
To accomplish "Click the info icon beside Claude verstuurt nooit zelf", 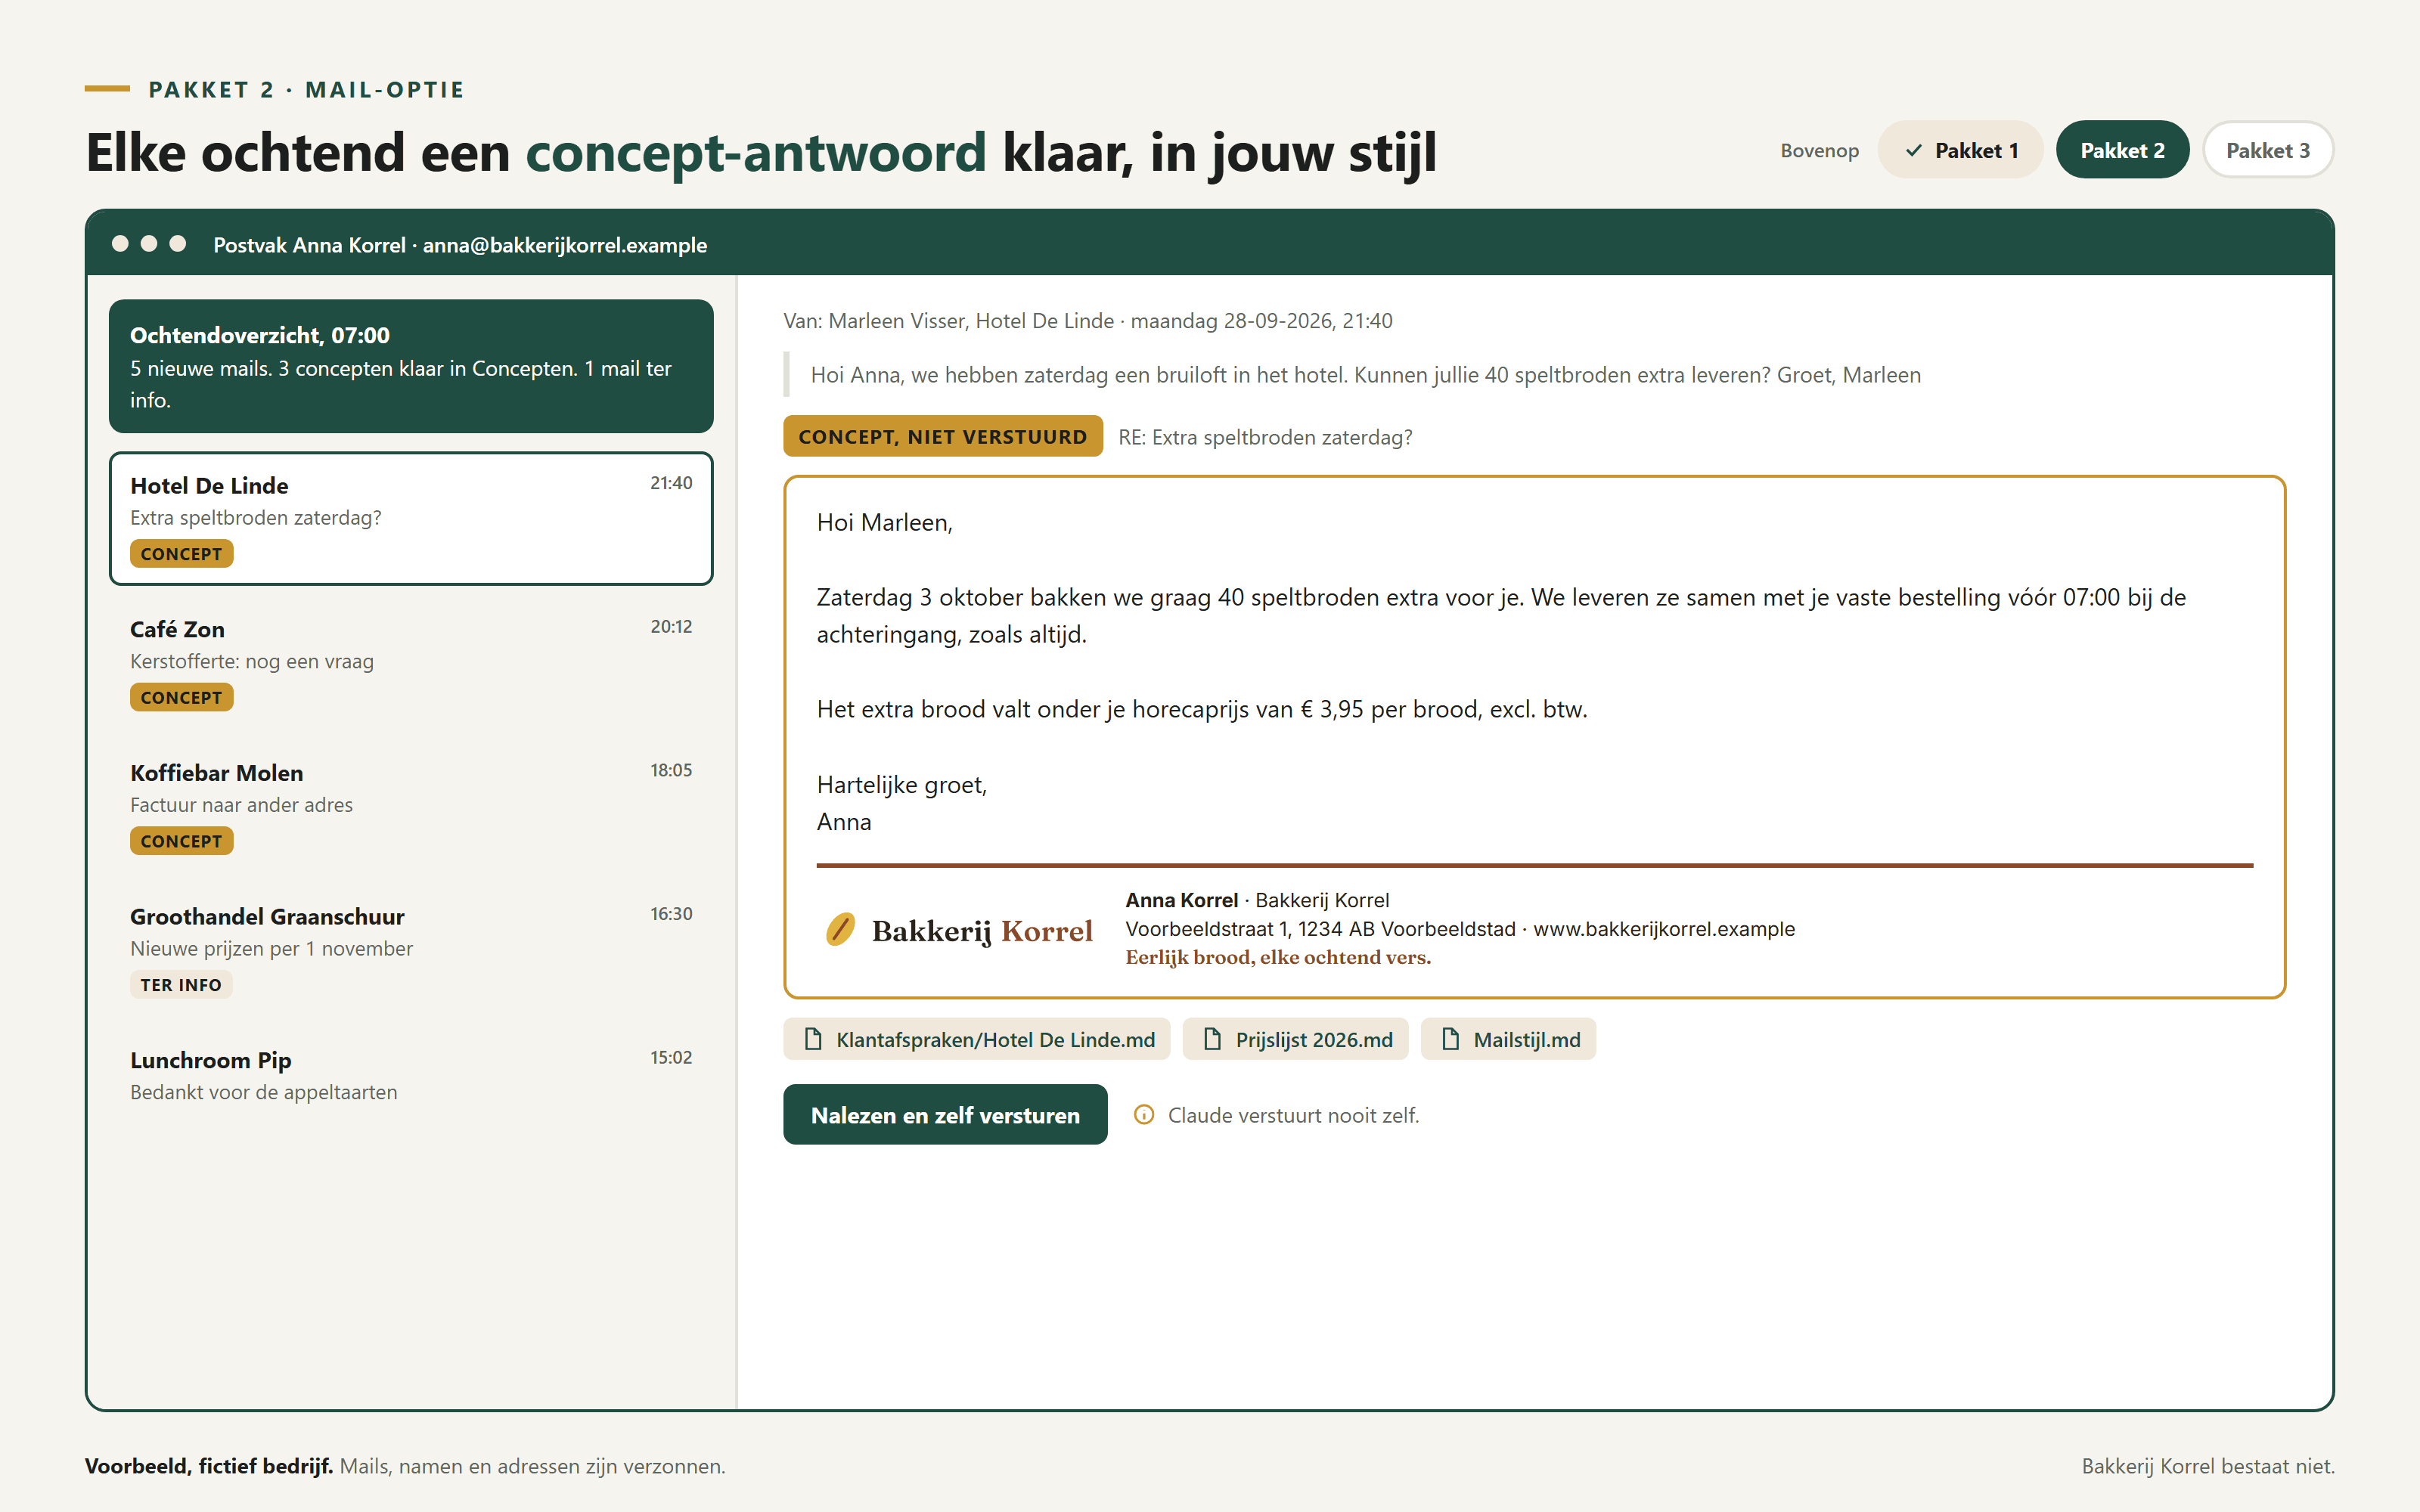I will click(x=1144, y=1115).
